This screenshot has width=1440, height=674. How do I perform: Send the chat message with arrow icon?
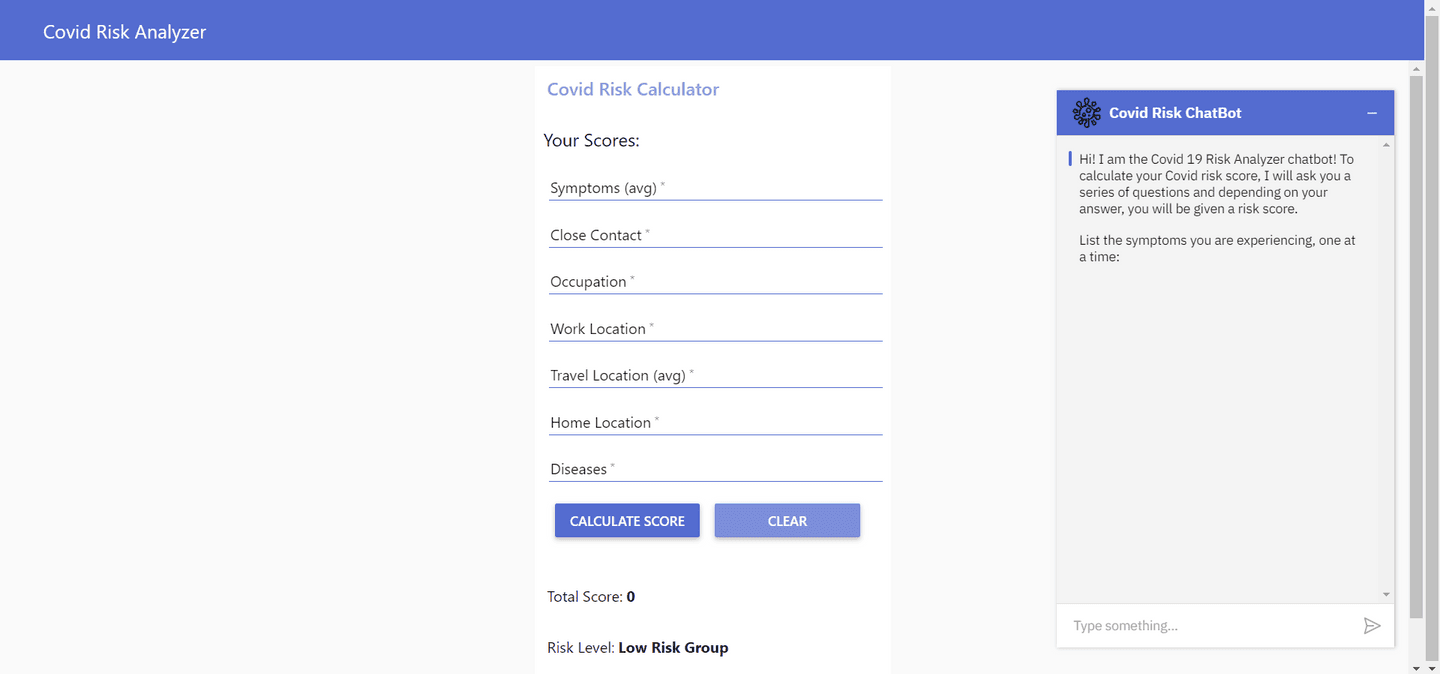pos(1372,626)
